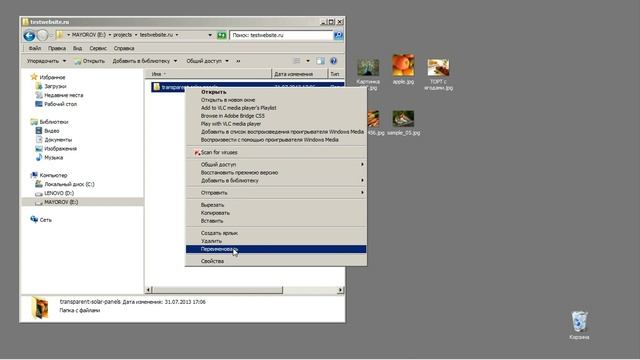This screenshot has width=640, height=360.
Task: Choose Переименовать in the context menu
Action: point(276,249)
